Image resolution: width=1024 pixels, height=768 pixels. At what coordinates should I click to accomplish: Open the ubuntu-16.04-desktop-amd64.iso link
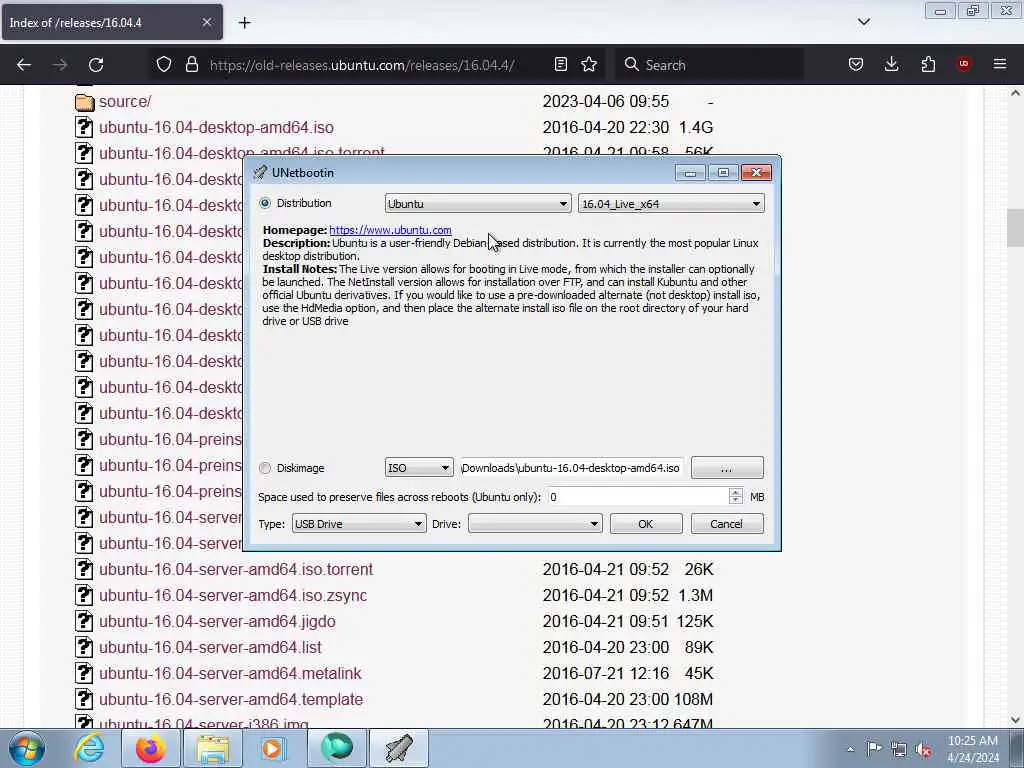point(216,127)
